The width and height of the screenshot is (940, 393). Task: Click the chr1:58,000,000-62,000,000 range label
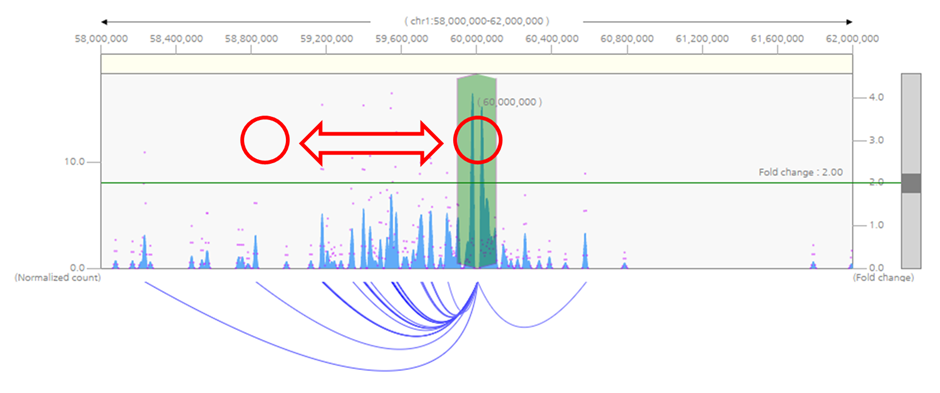point(477,21)
